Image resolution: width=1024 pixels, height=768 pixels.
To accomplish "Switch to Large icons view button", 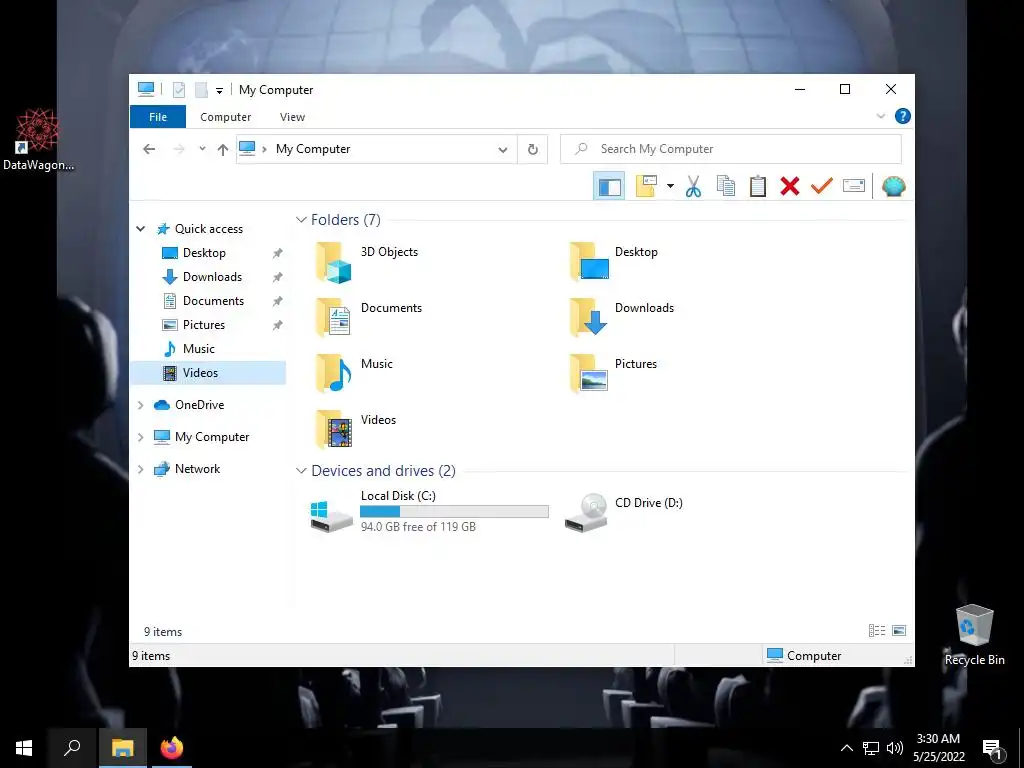I will tap(899, 631).
